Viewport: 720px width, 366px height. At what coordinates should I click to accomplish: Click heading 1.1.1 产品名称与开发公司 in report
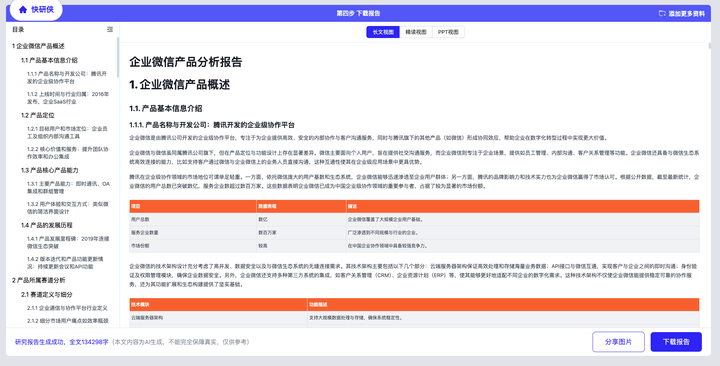point(212,125)
